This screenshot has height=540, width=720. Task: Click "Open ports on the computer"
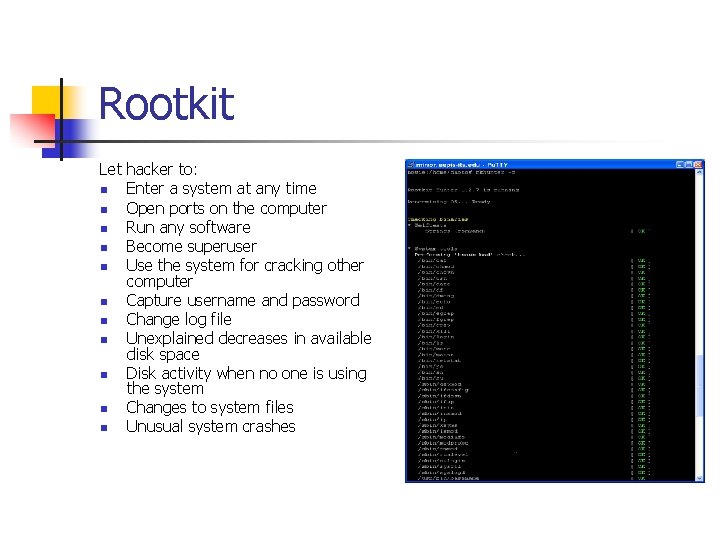click(226, 208)
